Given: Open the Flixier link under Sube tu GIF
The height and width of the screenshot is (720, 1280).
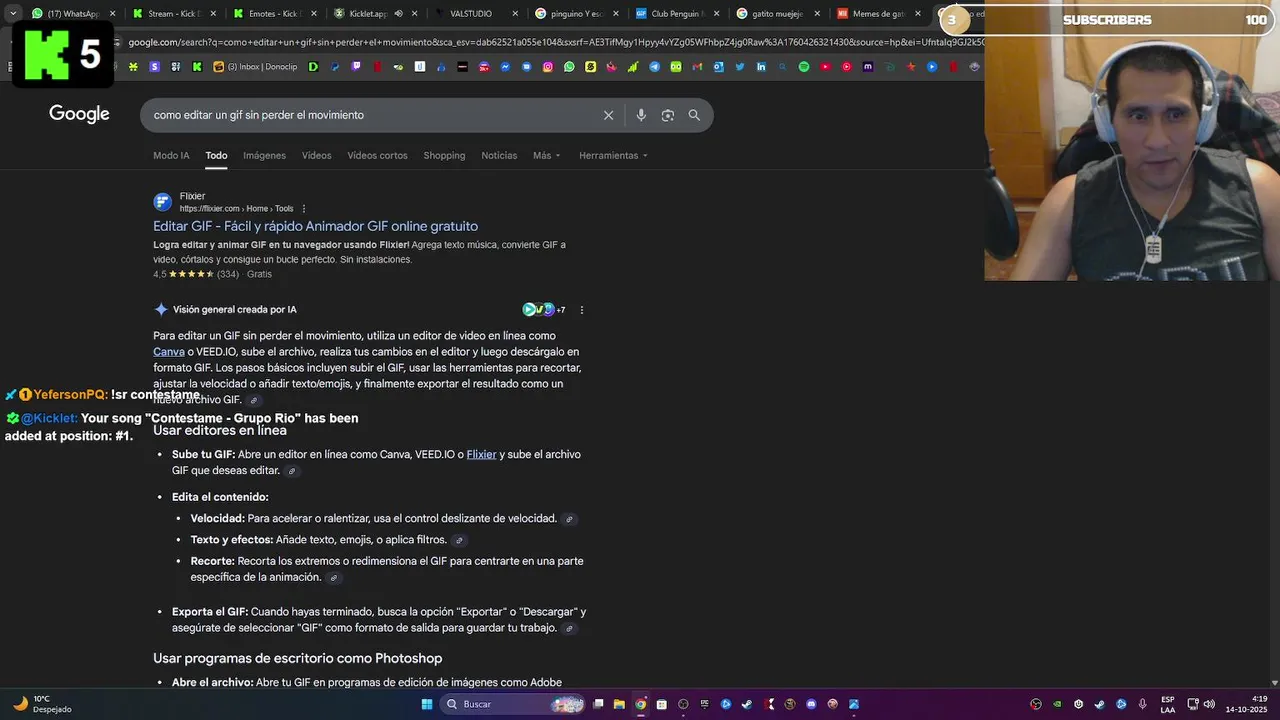Looking at the screenshot, I should click(481, 454).
